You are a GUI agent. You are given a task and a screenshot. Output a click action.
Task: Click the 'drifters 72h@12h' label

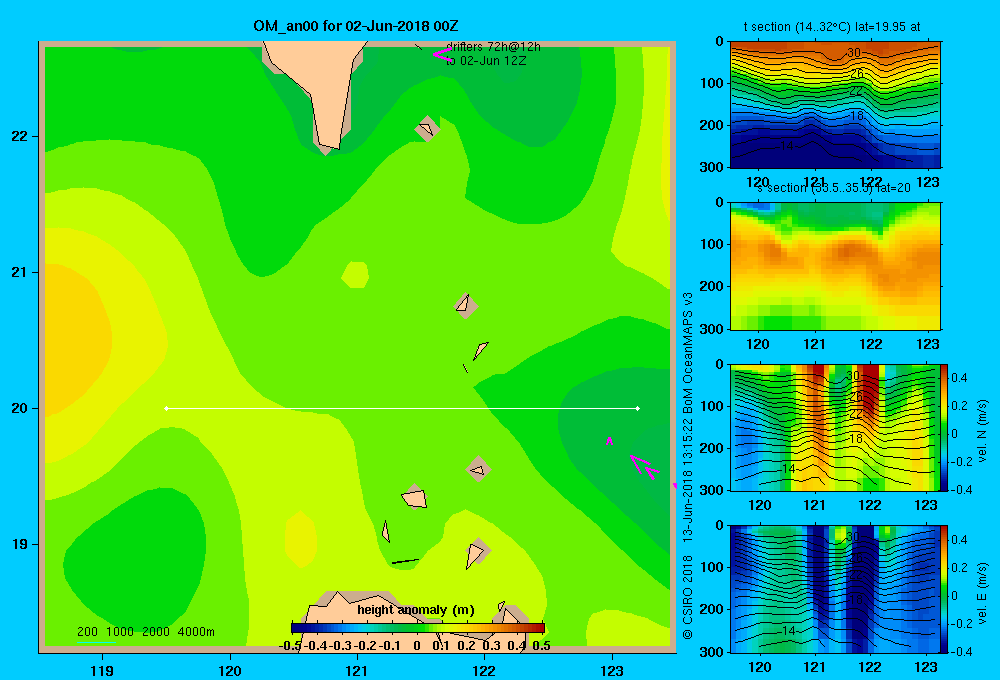tap(493, 47)
